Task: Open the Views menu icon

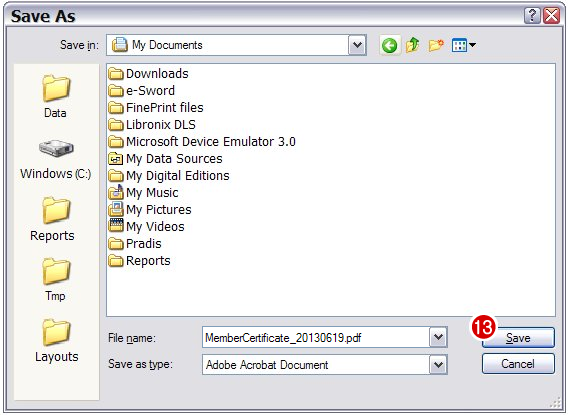Action: click(464, 45)
